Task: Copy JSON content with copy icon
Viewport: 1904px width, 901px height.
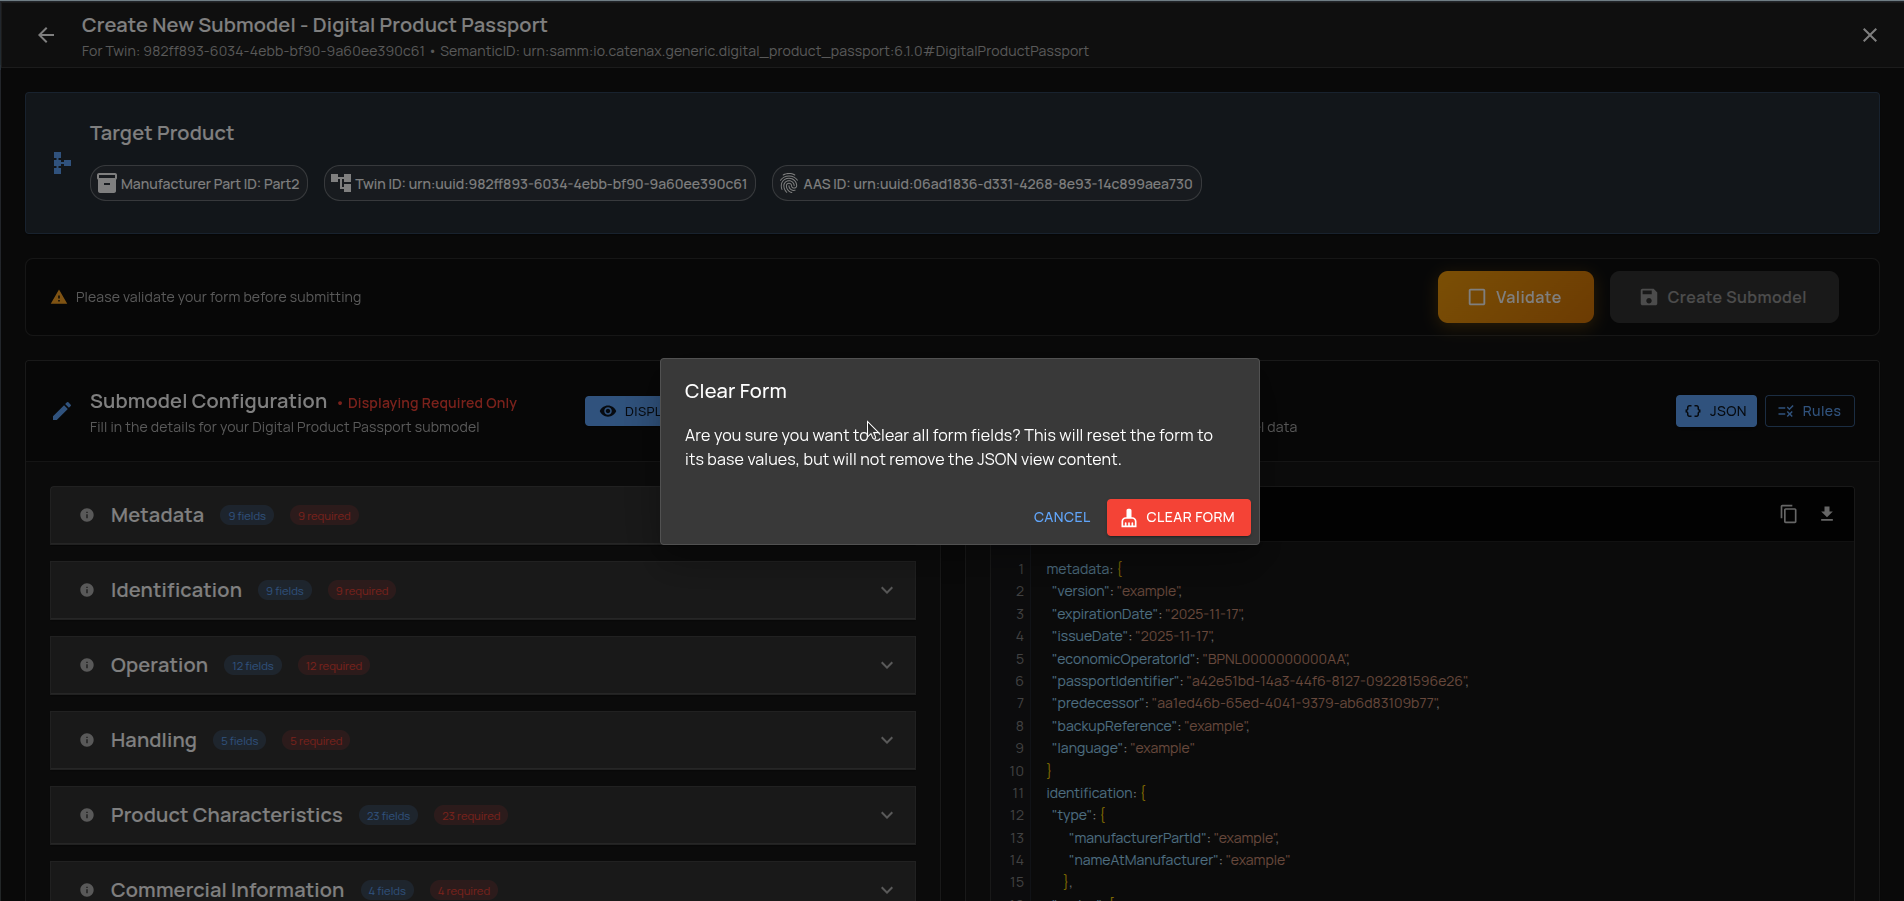Action: pyautogui.click(x=1788, y=514)
